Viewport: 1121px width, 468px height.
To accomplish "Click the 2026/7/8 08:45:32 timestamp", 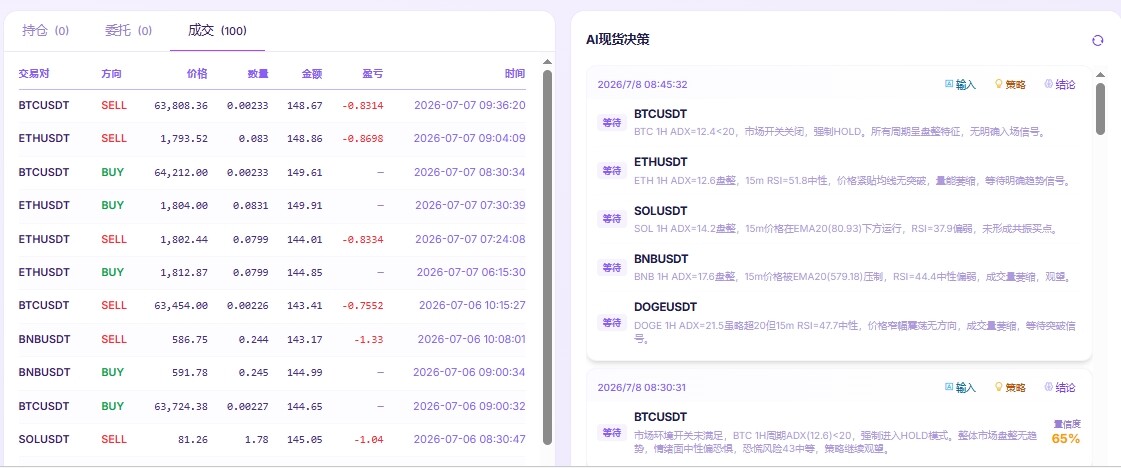I will (643, 84).
